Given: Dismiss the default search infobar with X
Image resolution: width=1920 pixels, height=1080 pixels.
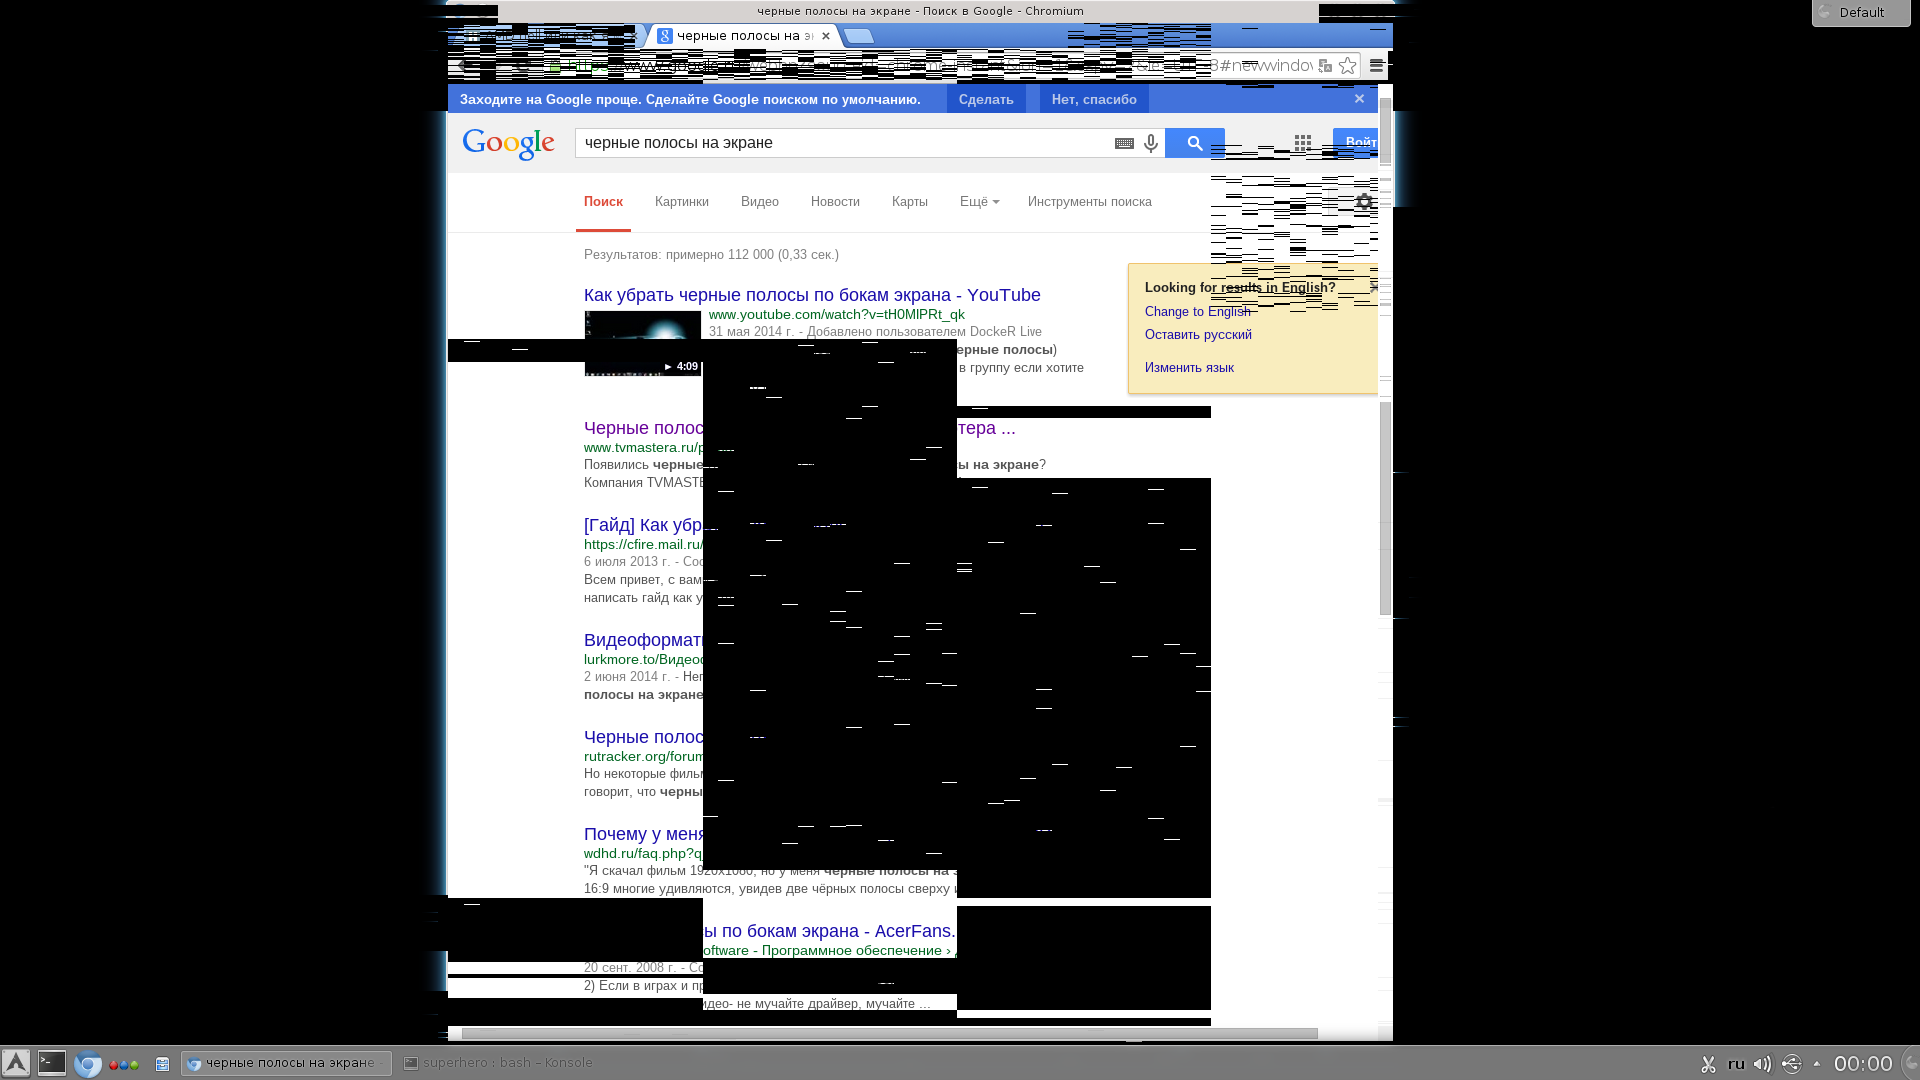Looking at the screenshot, I should point(1359,99).
